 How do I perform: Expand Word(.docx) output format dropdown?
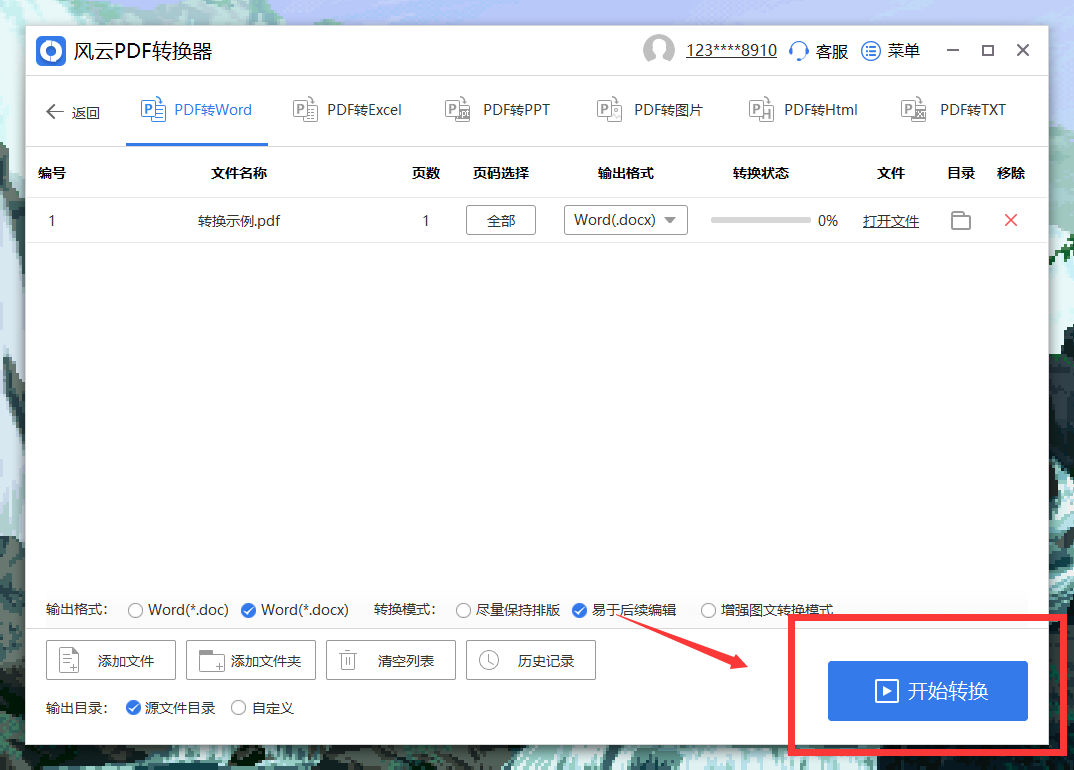pyautogui.click(x=625, y=220)
